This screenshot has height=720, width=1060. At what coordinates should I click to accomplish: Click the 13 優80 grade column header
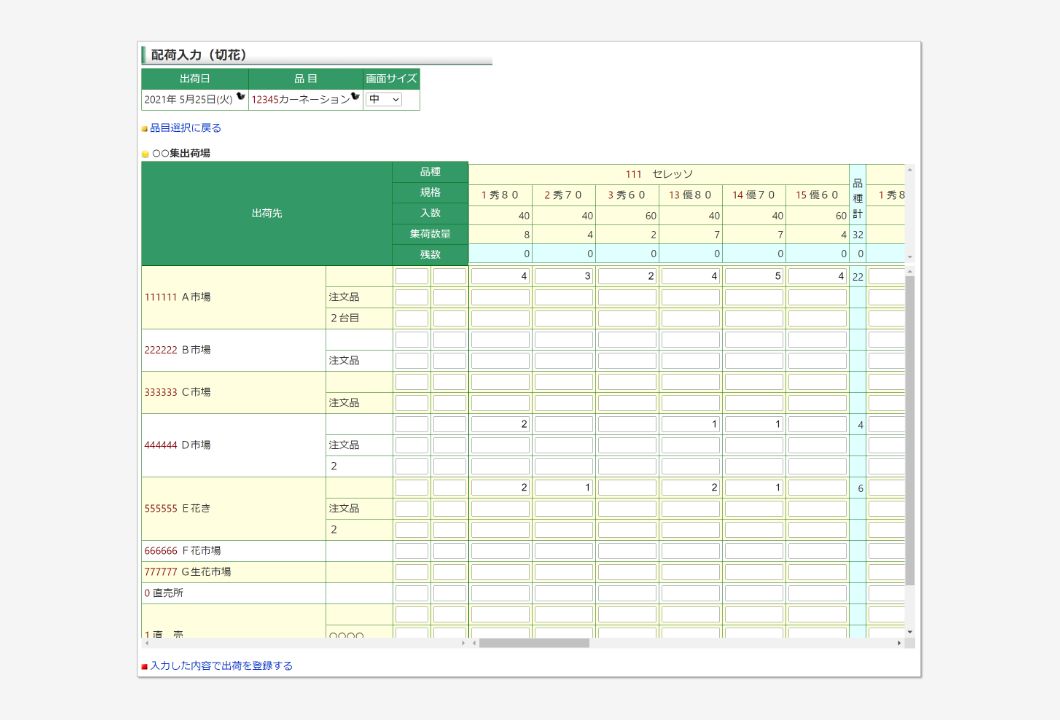pyautogui.click(x=690, y=195)
